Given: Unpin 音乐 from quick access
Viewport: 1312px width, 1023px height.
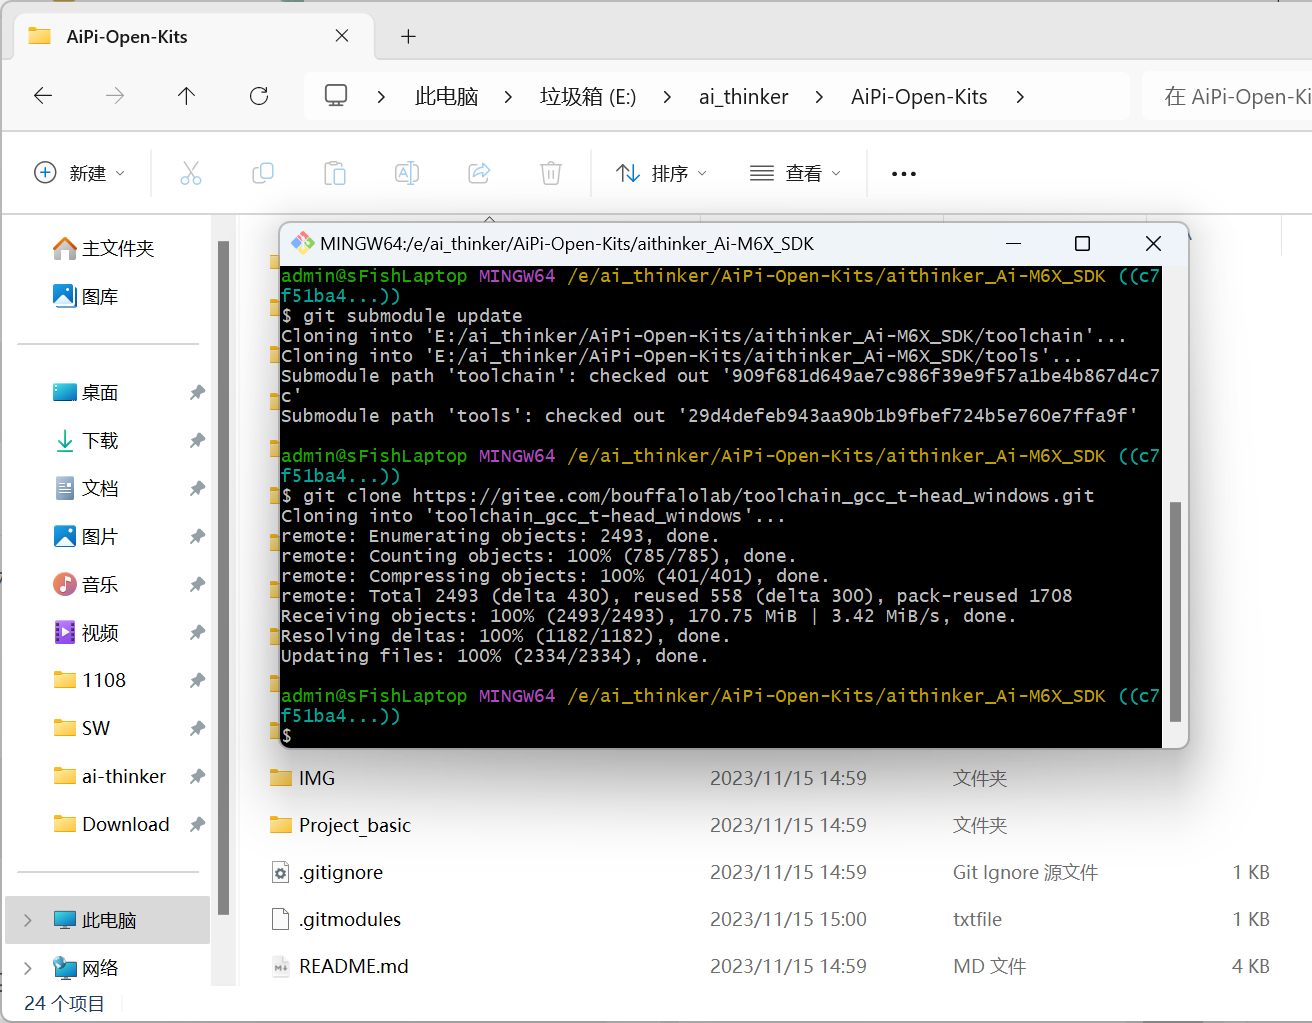Looking at the screenshot, I should (197, 585).
